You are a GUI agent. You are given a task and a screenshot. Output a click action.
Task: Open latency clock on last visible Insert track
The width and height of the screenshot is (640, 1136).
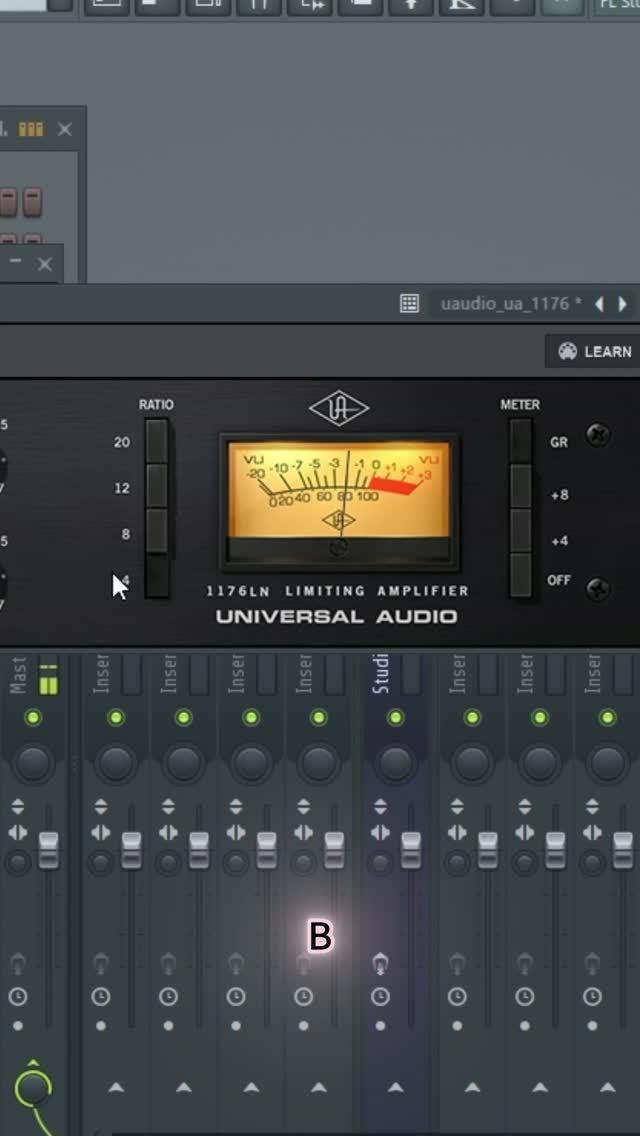592,998
